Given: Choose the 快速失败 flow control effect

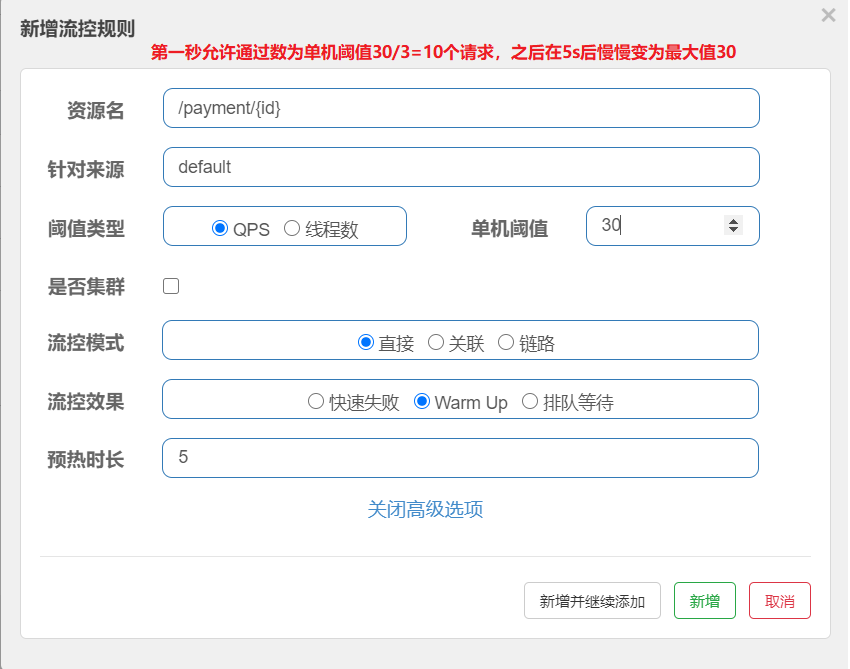Looking at the screenshot, I should point(316,401).
